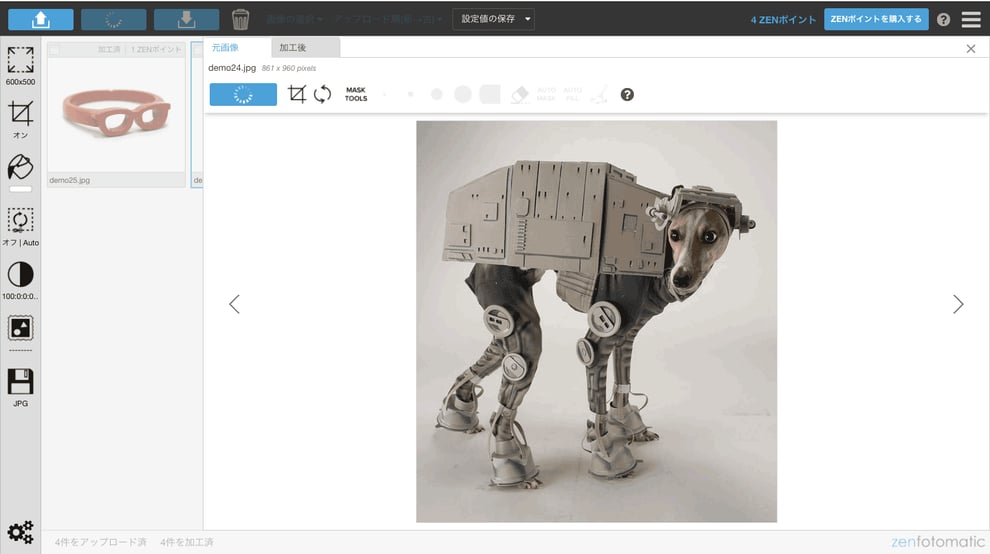The width and height of the screenshot is (990, 554).
Task: Go to previous image with left arrow
Action: [234, 304]
